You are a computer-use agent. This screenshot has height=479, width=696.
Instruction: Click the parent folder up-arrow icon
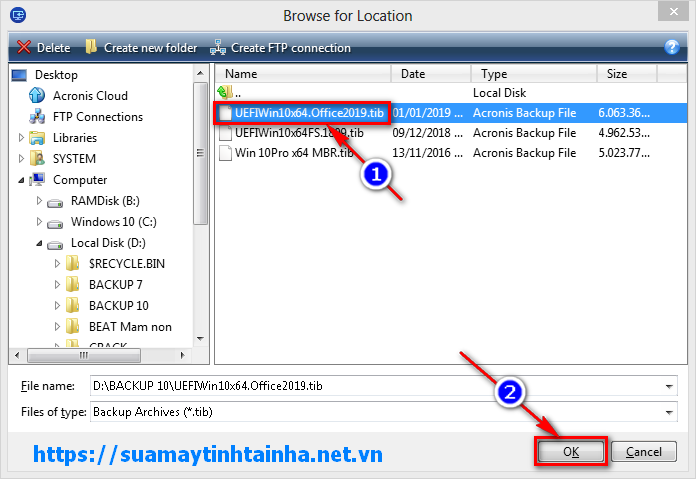coord(225,92)
